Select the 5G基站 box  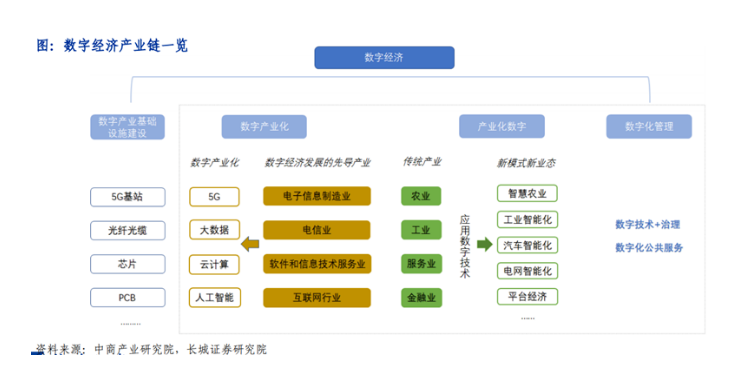point(128,197)
